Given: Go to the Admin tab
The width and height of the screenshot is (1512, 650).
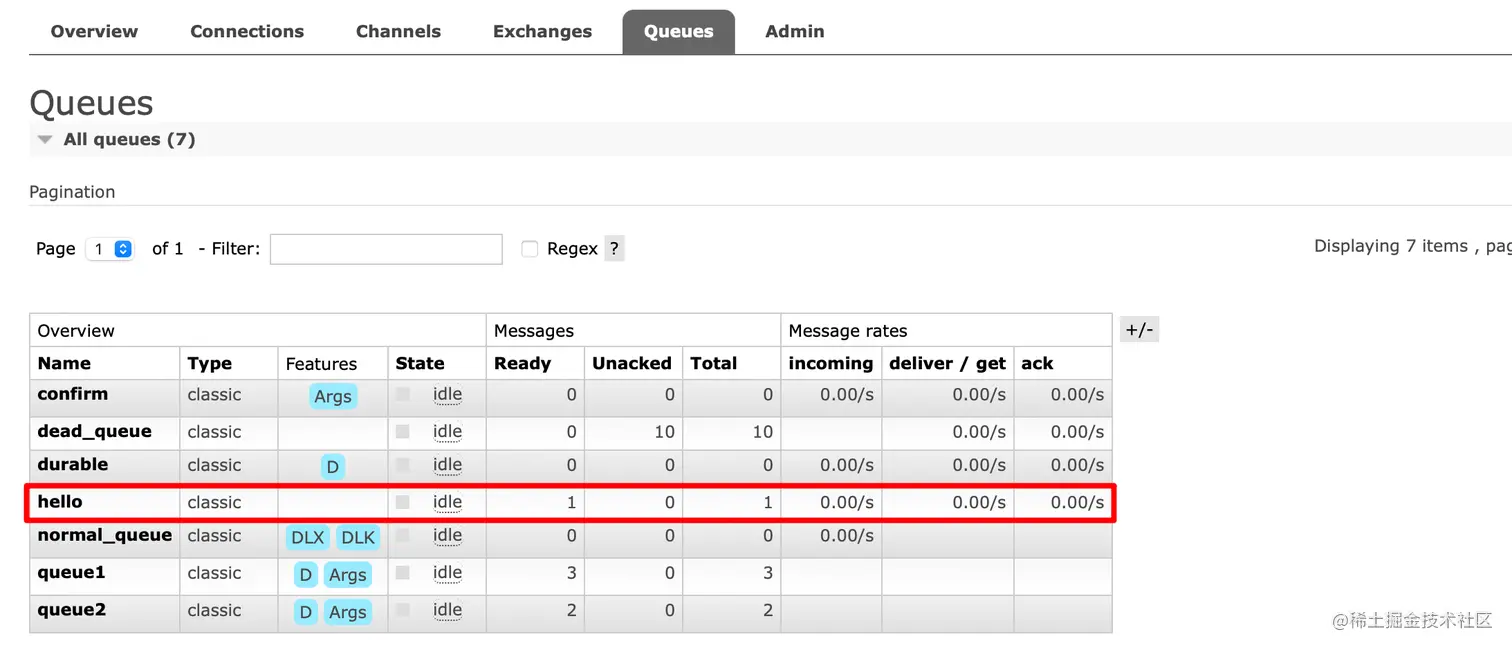Looking at the screenshot, I should pyautogui.click(x=795, y=31).
